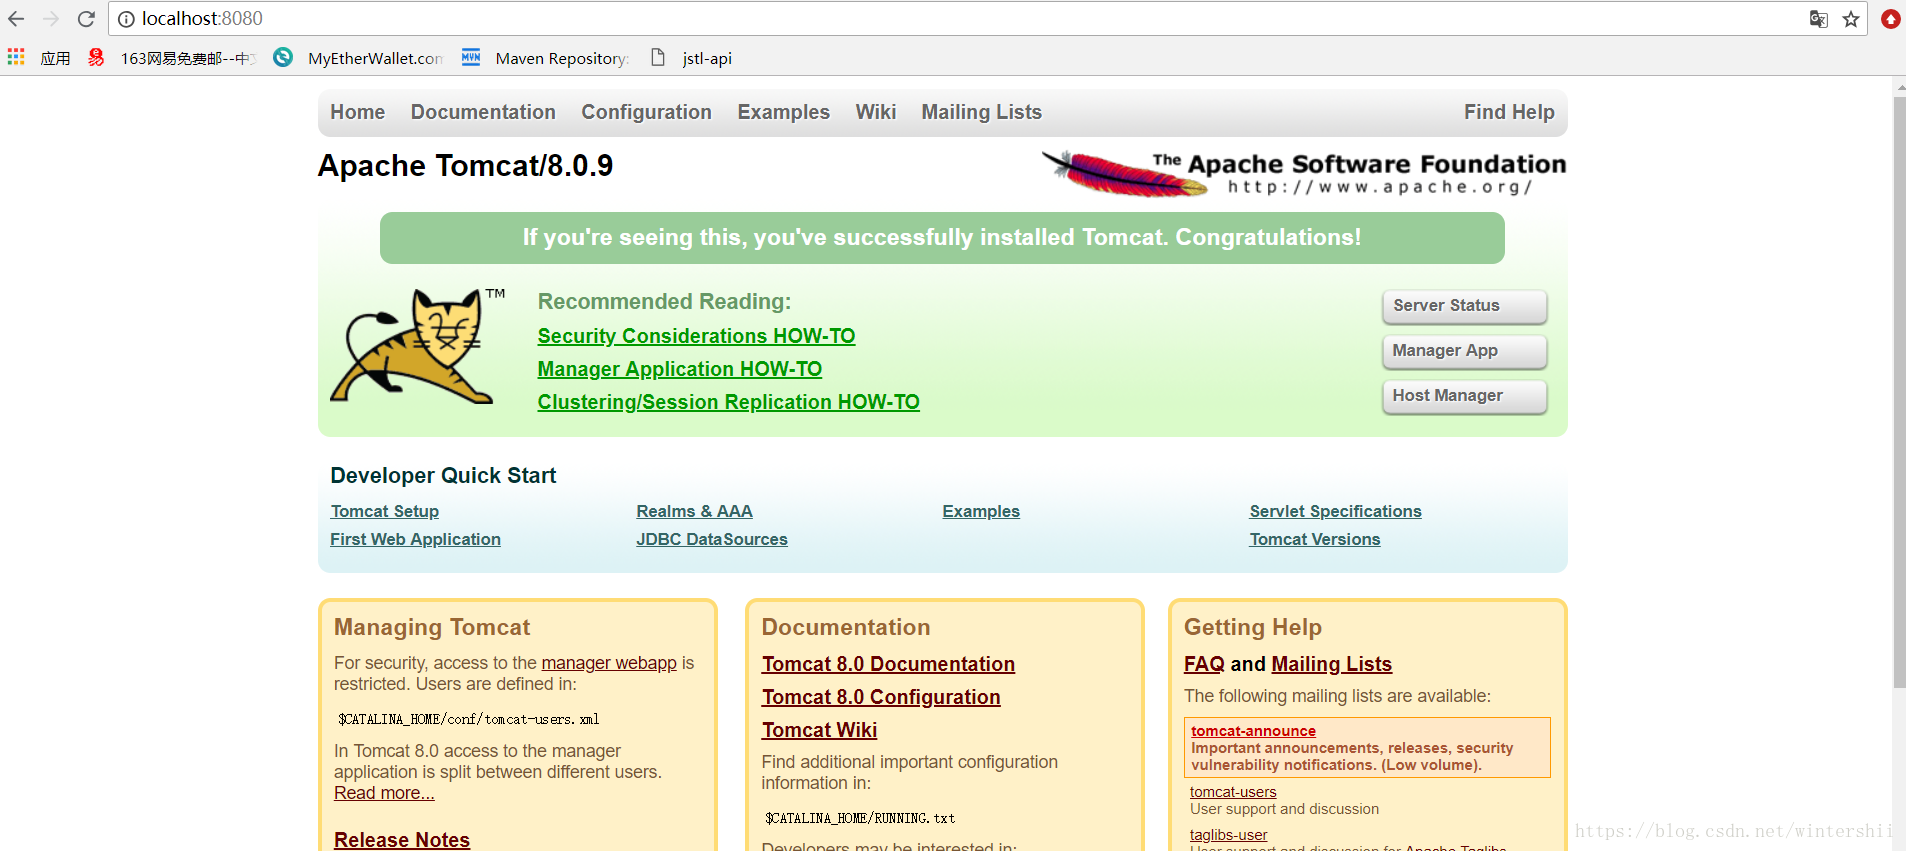Click the $CATALINA_HOME/conf/tomcat-users.xml path text
1906x851 pixels.
point(468,719)
